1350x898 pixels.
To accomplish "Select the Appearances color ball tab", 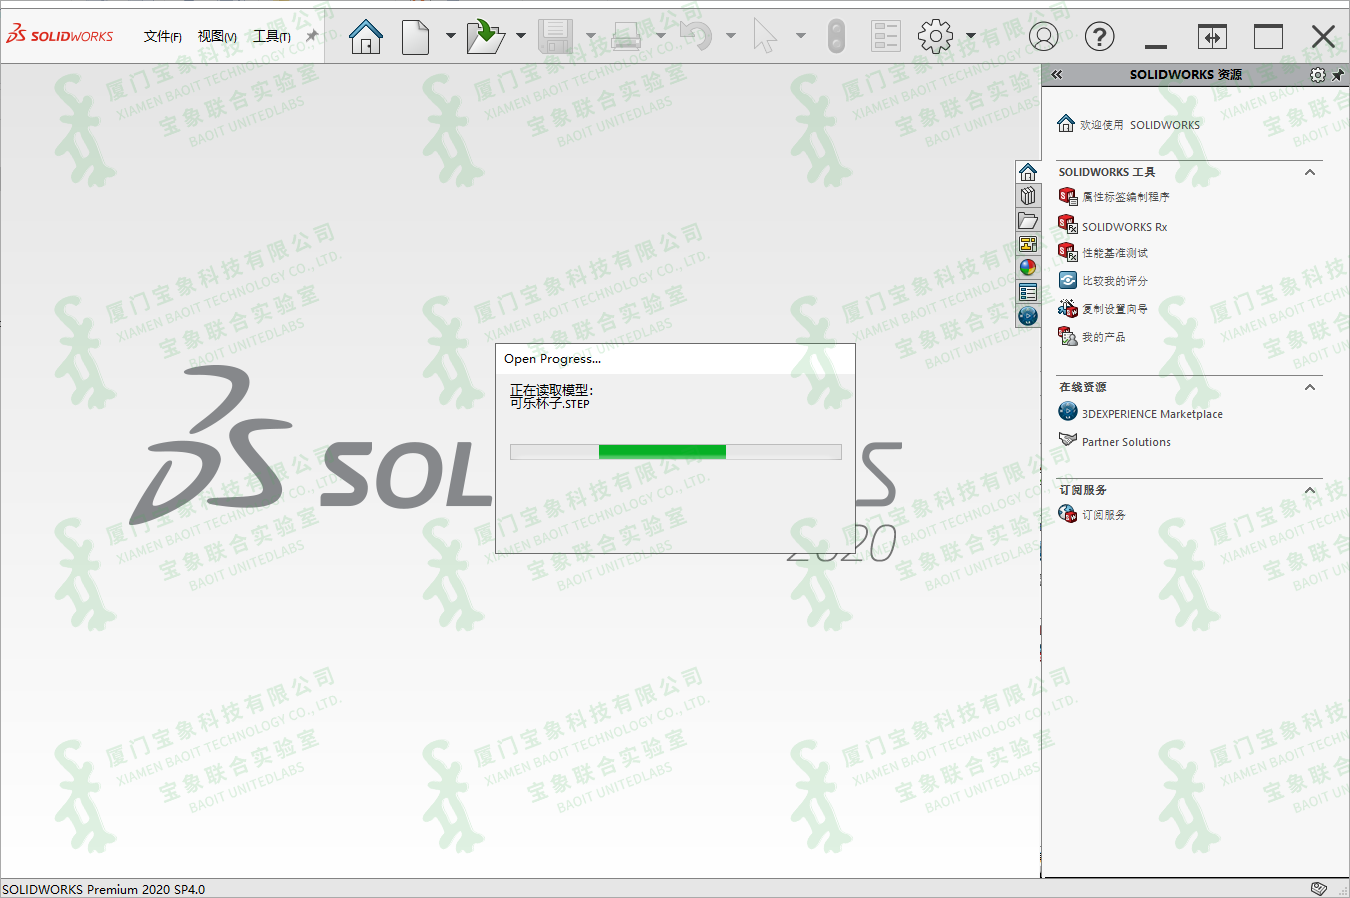I will pos(1028,268).
